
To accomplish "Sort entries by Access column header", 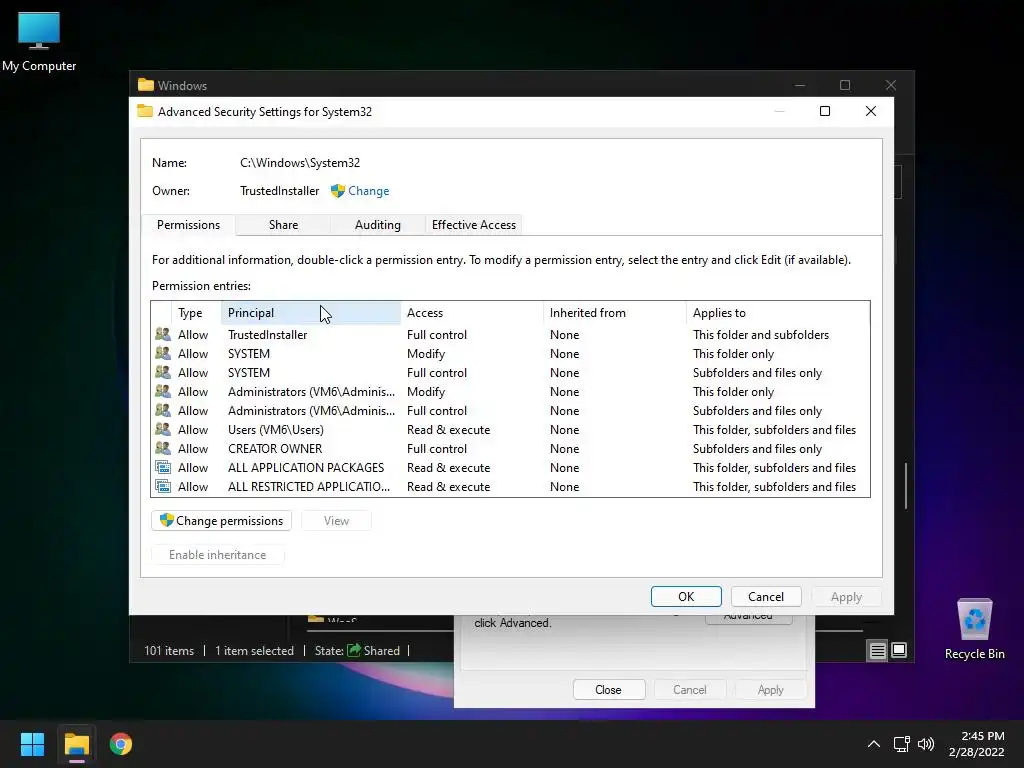I will pyautogui.click(x=472, y=313).
